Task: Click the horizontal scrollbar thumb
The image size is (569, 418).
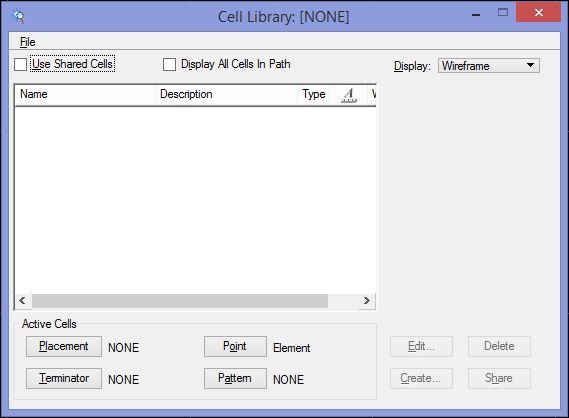Action: (x=180, y=301)
